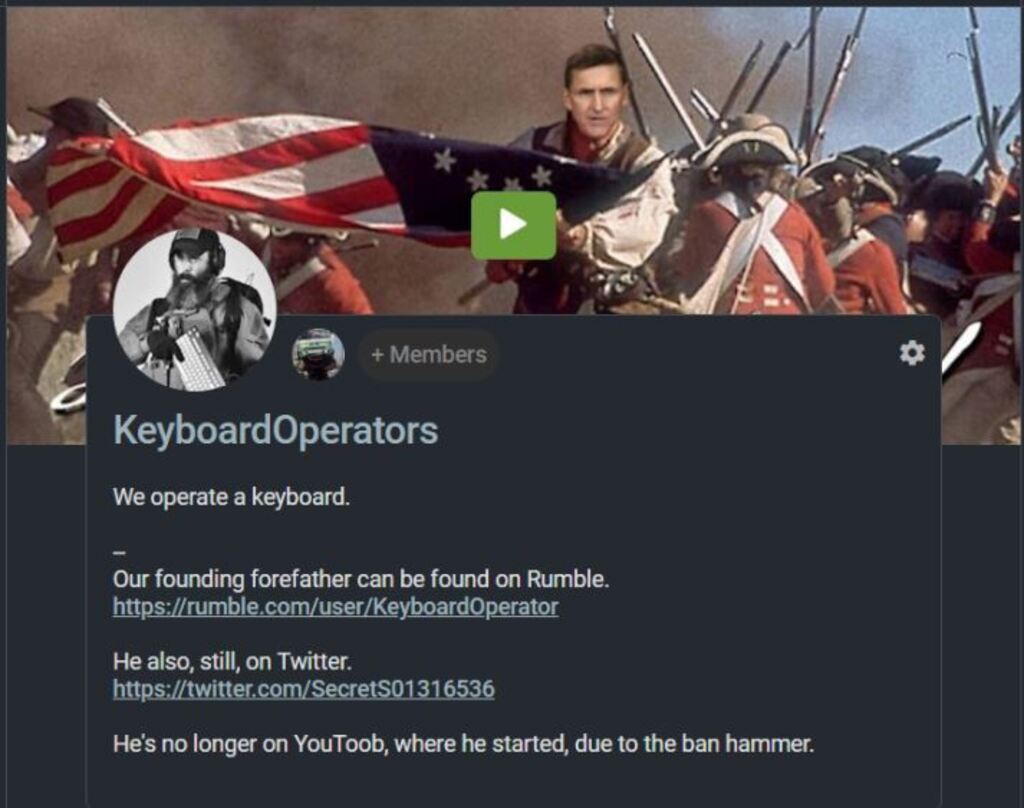
Task: Click the + Members button
Action: (x=428, y=355)
